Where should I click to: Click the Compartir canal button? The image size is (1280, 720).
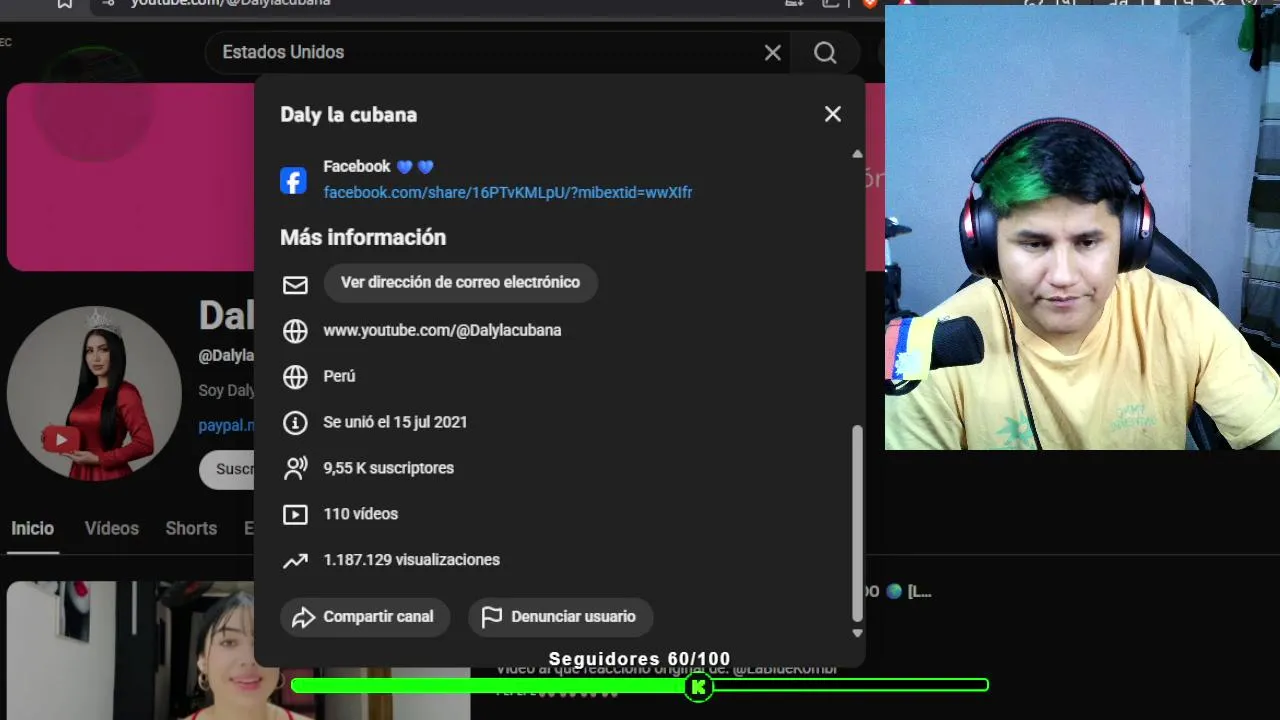365,617
